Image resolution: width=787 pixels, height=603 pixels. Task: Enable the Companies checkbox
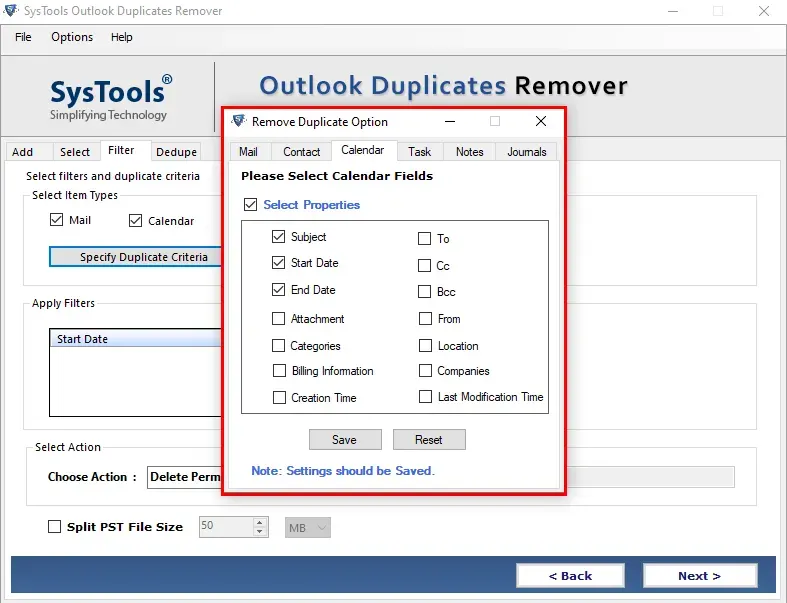pos(425,371)
